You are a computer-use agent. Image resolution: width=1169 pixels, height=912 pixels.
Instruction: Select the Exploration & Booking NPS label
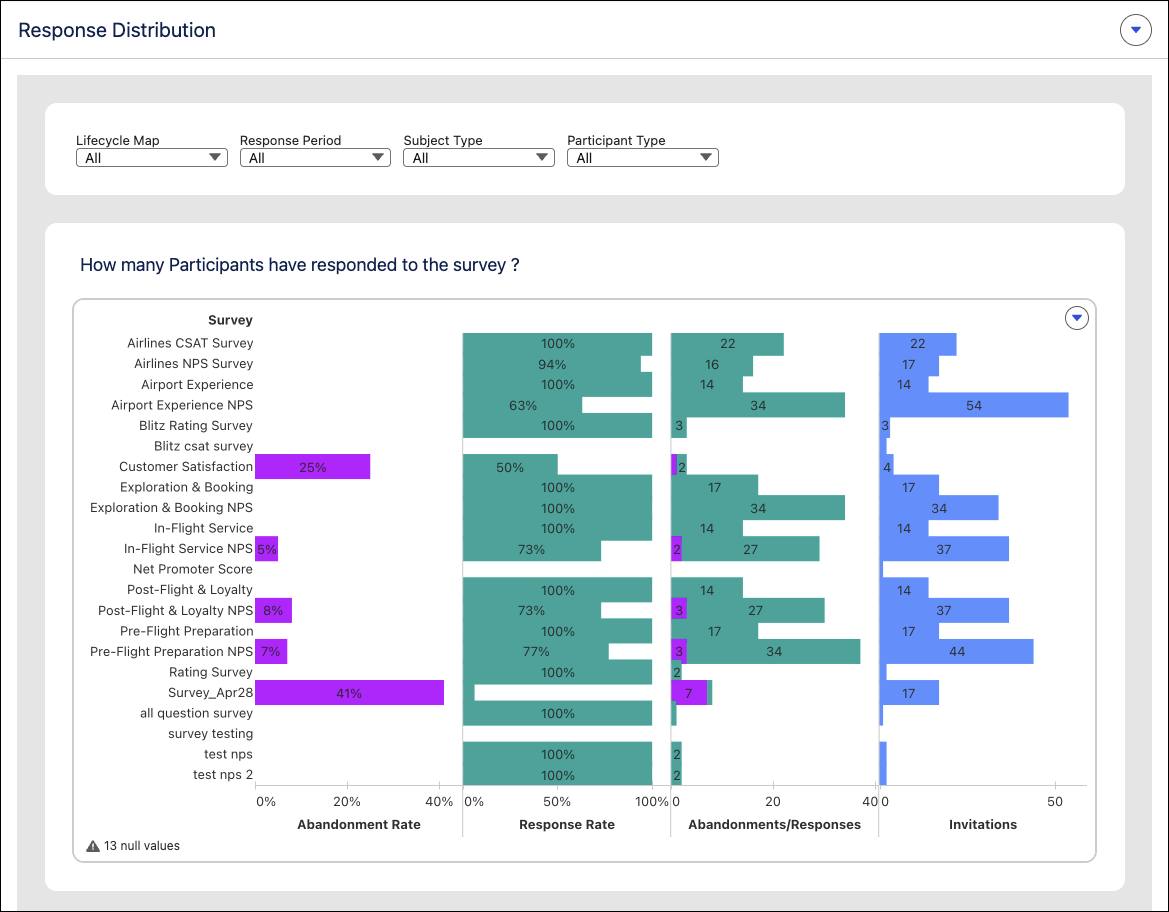coord(171,508)
